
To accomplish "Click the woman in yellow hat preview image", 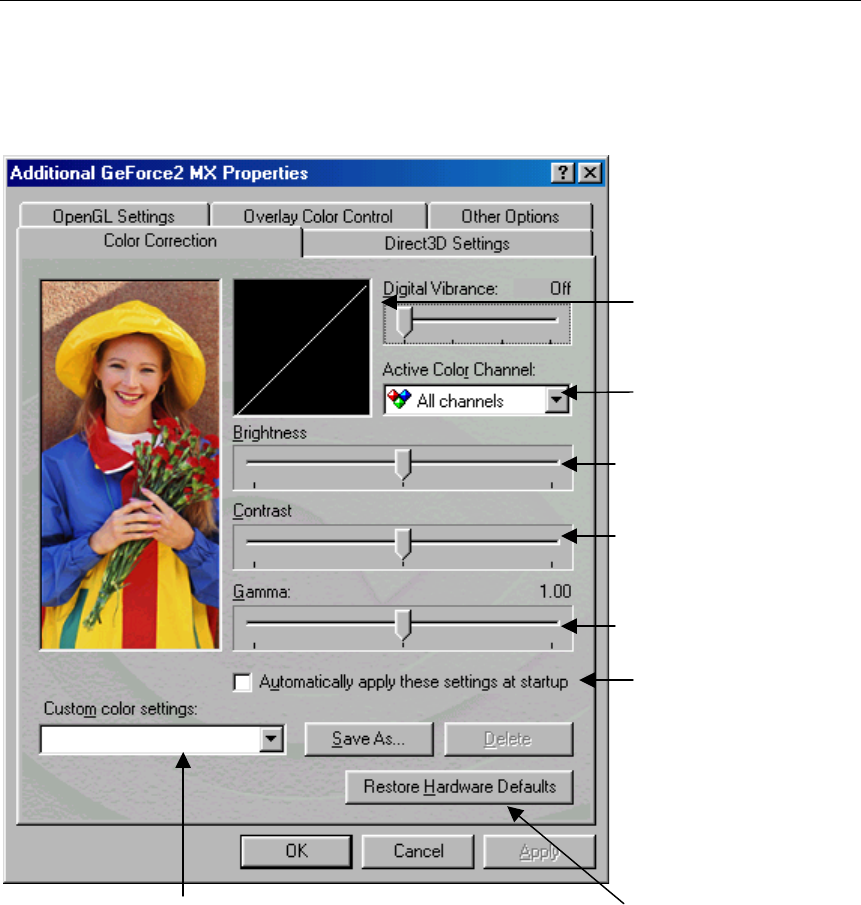I will 130,465.
